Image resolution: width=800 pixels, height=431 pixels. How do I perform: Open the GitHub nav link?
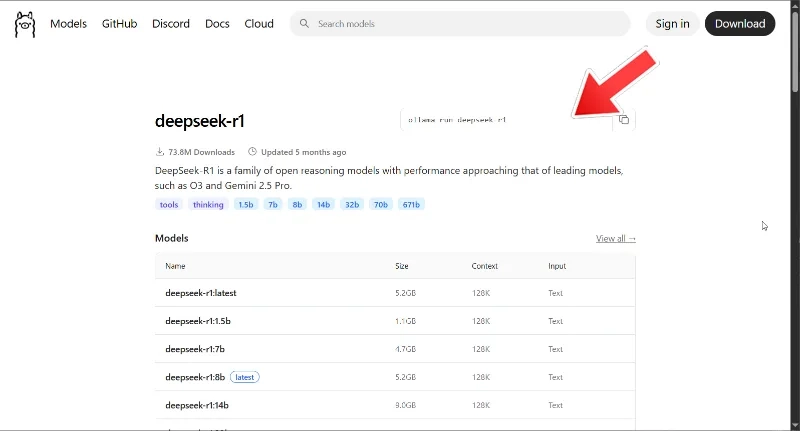pyautogui.click(x=119, y=23)
